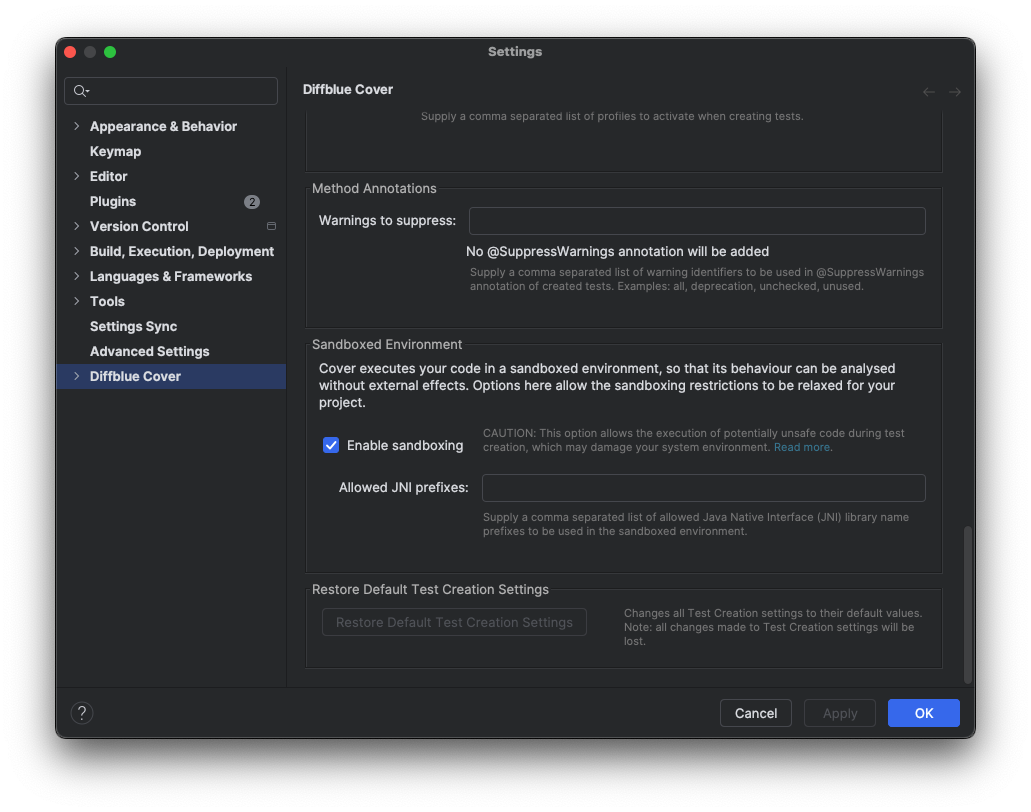Expand the Editor settings node
Screen dimensions: 1031x812
[77, 177]
